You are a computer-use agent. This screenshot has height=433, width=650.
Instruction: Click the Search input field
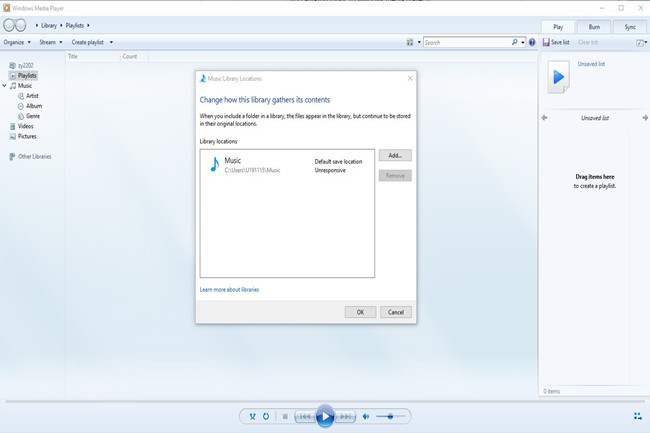tap(466, 43)
